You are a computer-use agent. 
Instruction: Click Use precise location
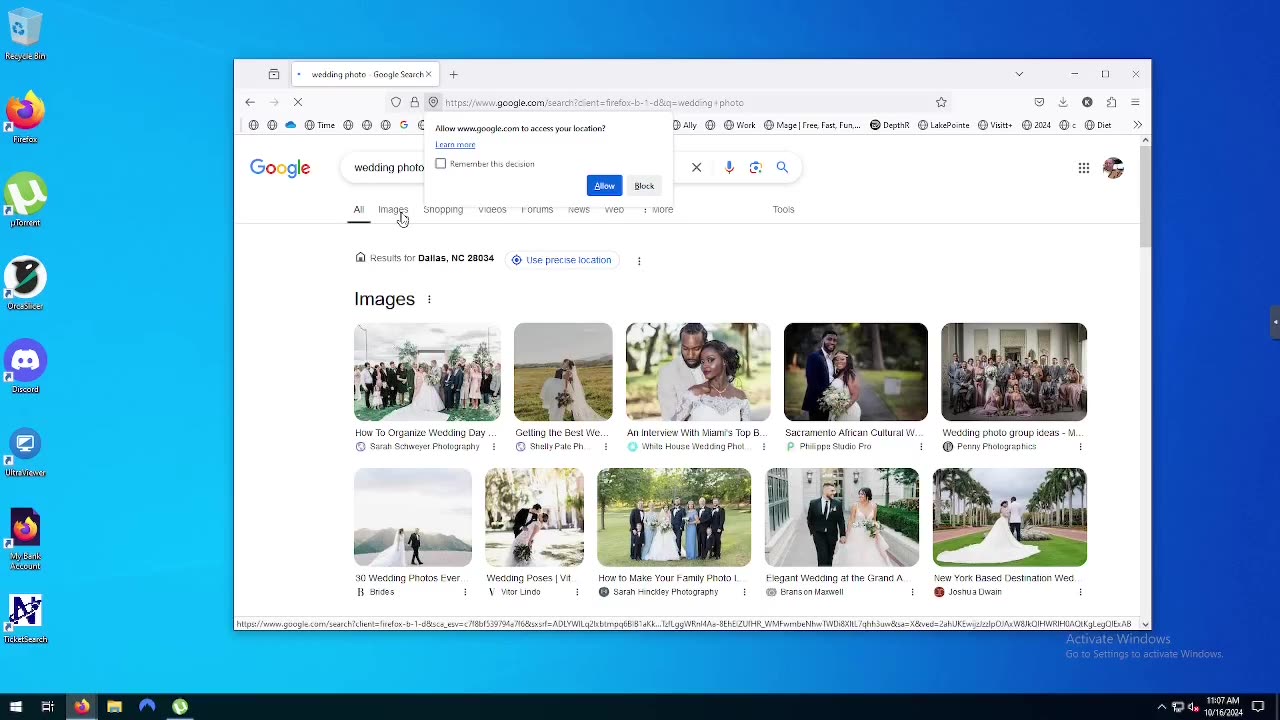click(561, 260)
